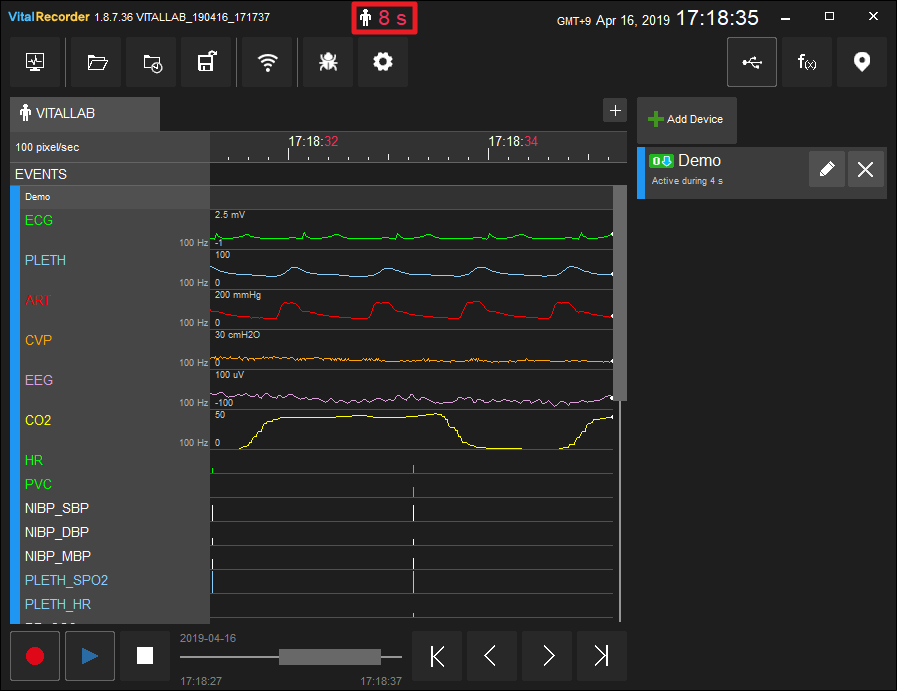Jump to the end of recording

pyautogui.click(x=601, y=656)
